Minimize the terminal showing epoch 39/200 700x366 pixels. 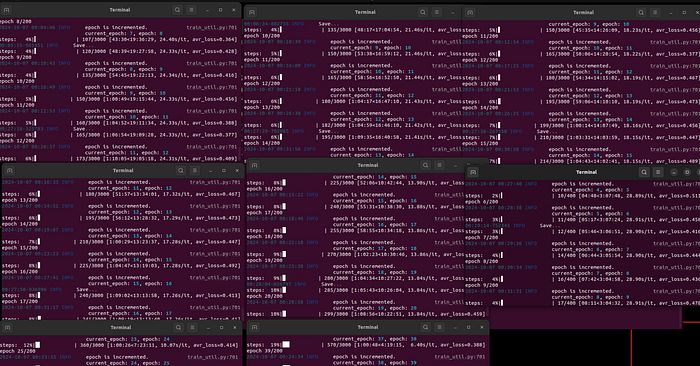pos(455,327)
